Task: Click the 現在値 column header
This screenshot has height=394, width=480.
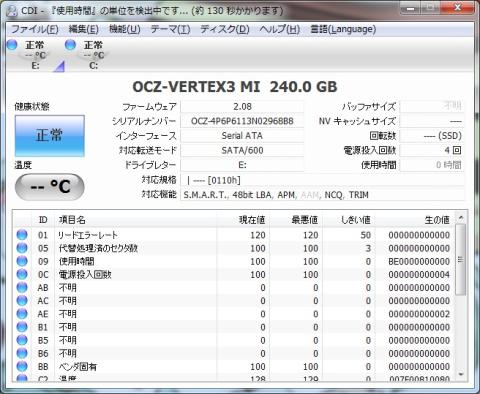Action: (243, 220)
